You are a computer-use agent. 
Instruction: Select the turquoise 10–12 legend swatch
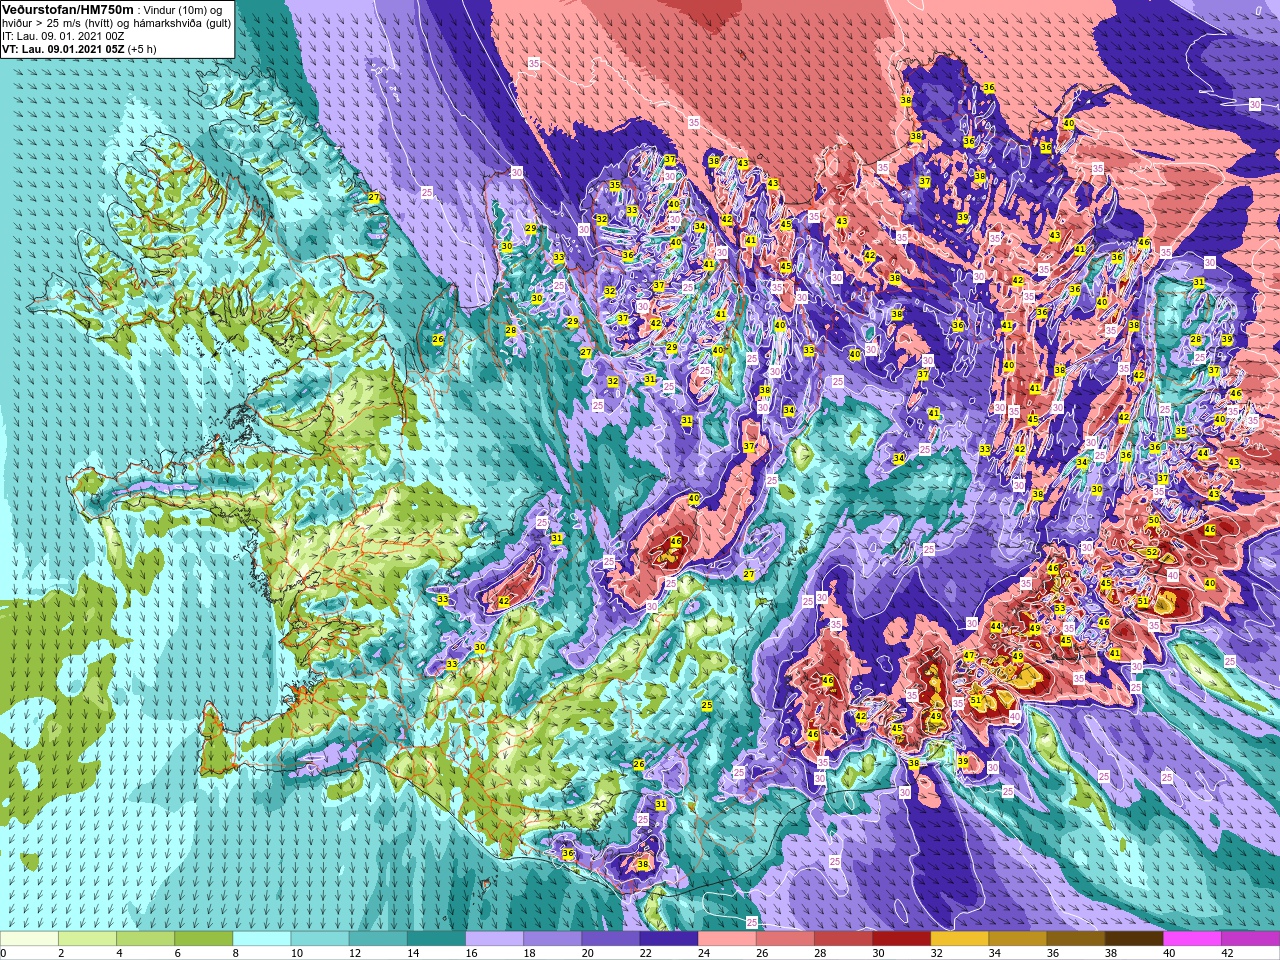319,939
